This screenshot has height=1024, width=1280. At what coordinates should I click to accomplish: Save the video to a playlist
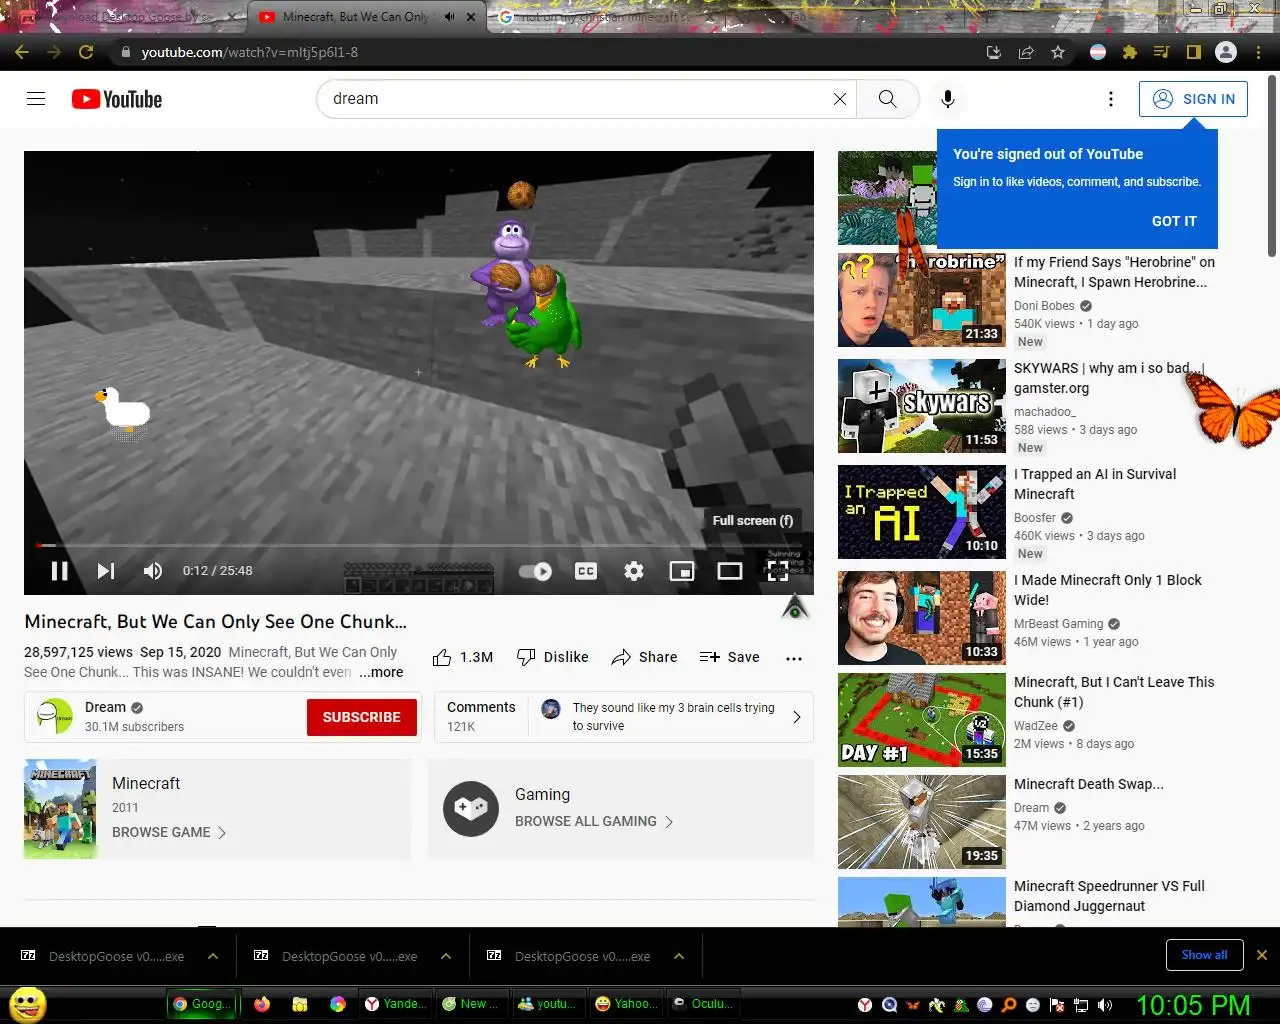click(x=730, y=657)
